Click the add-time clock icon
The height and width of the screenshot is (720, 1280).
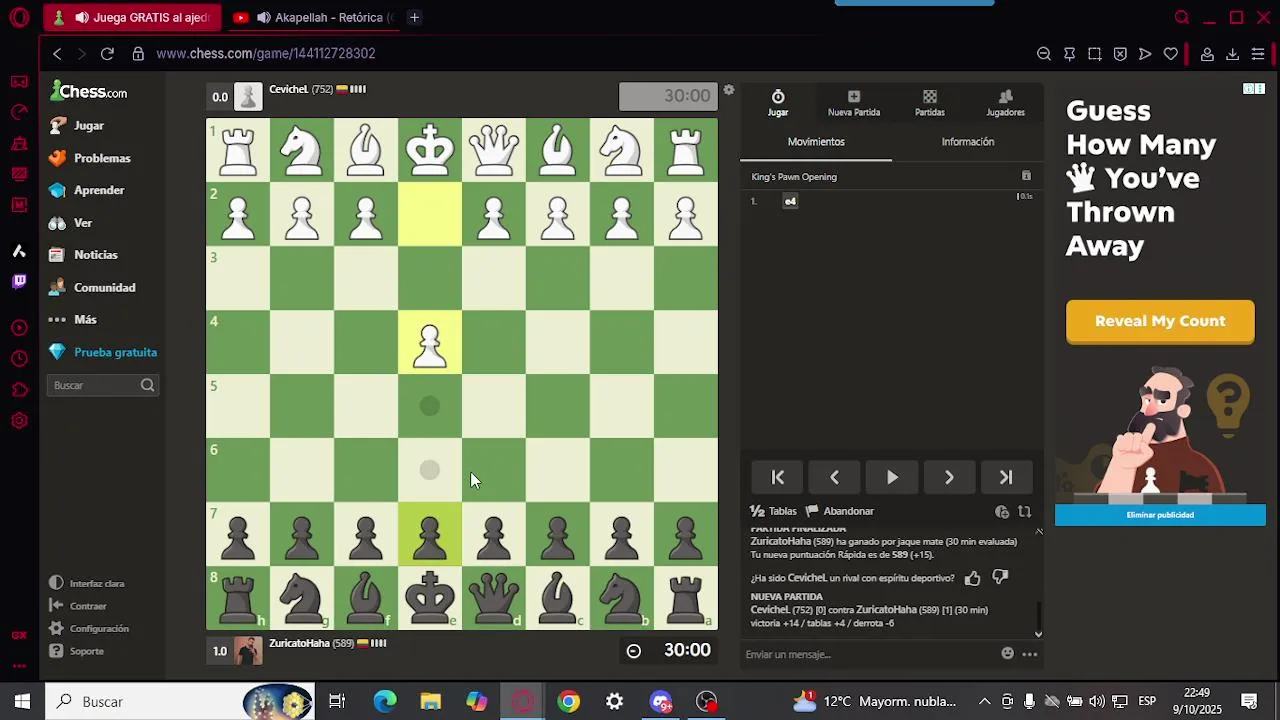tap(1002, 512)
